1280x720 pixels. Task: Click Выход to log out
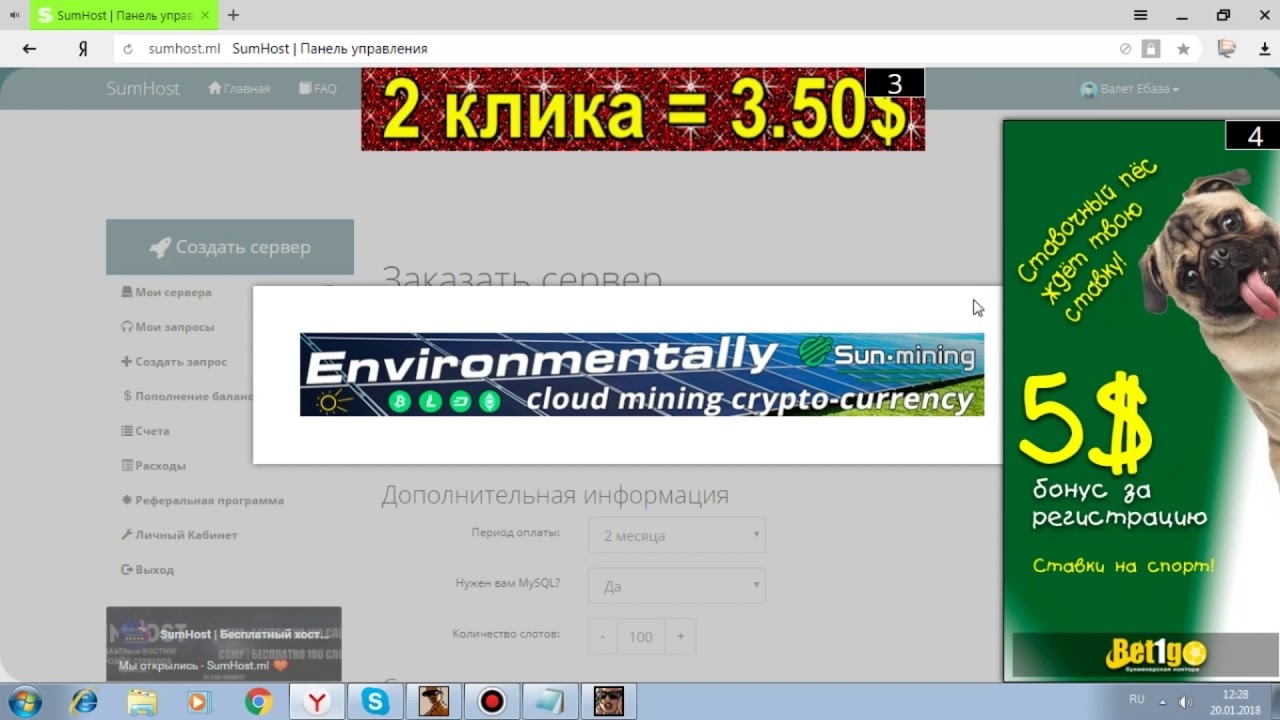pyautogui.click(x=147, y=570)
